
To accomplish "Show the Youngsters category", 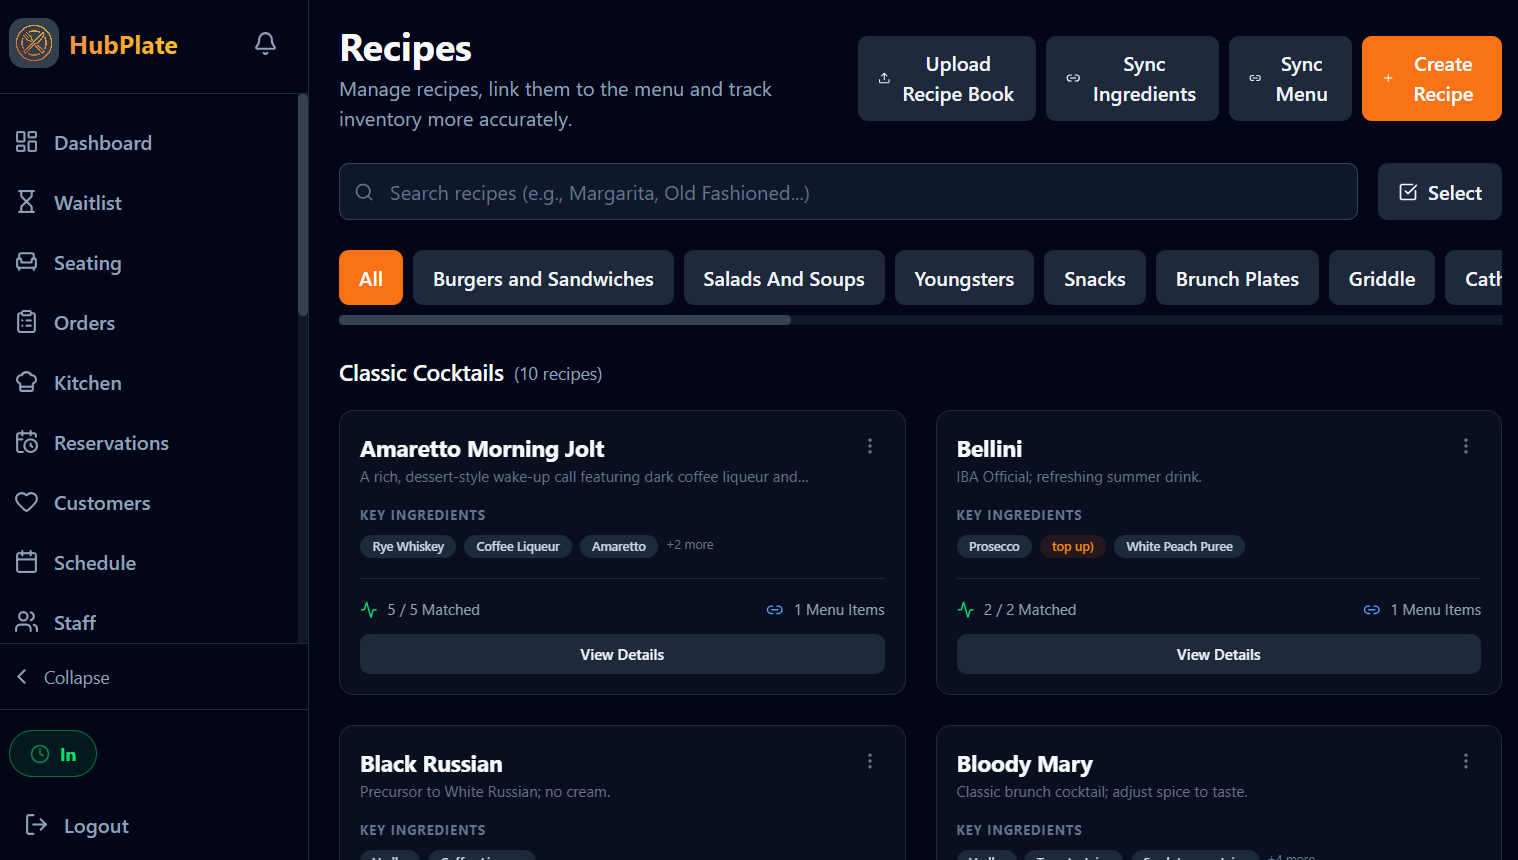I will pos(964,278).
